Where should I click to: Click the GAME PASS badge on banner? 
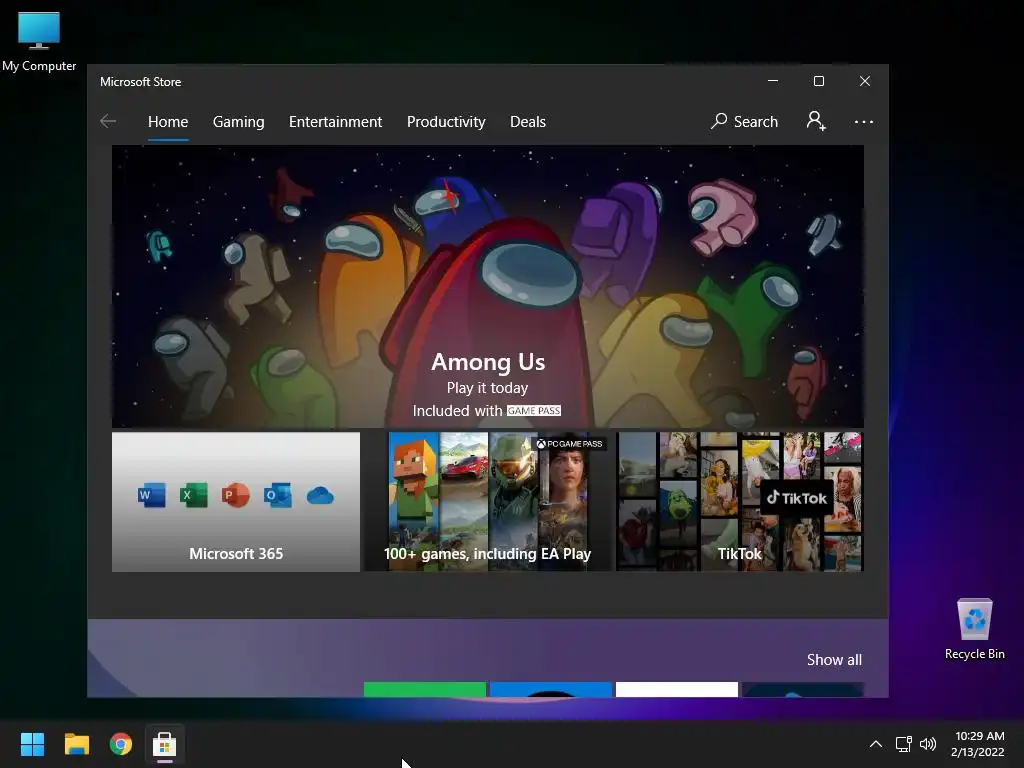(534, 411)
